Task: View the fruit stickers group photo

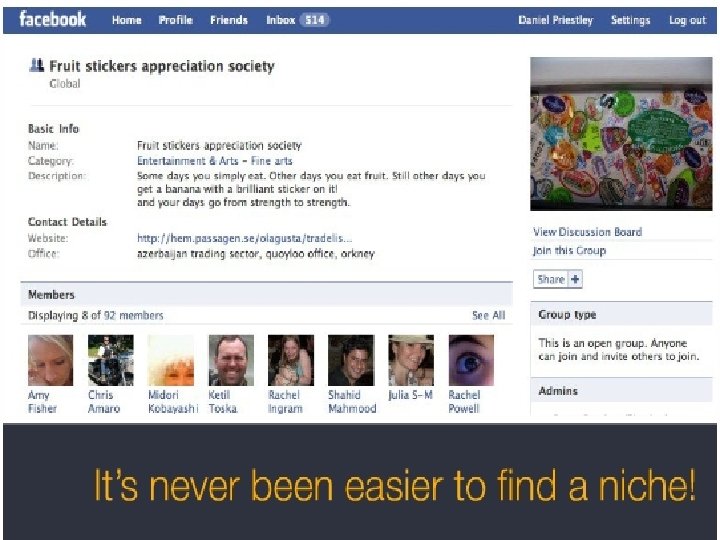Action: (621, 134)
